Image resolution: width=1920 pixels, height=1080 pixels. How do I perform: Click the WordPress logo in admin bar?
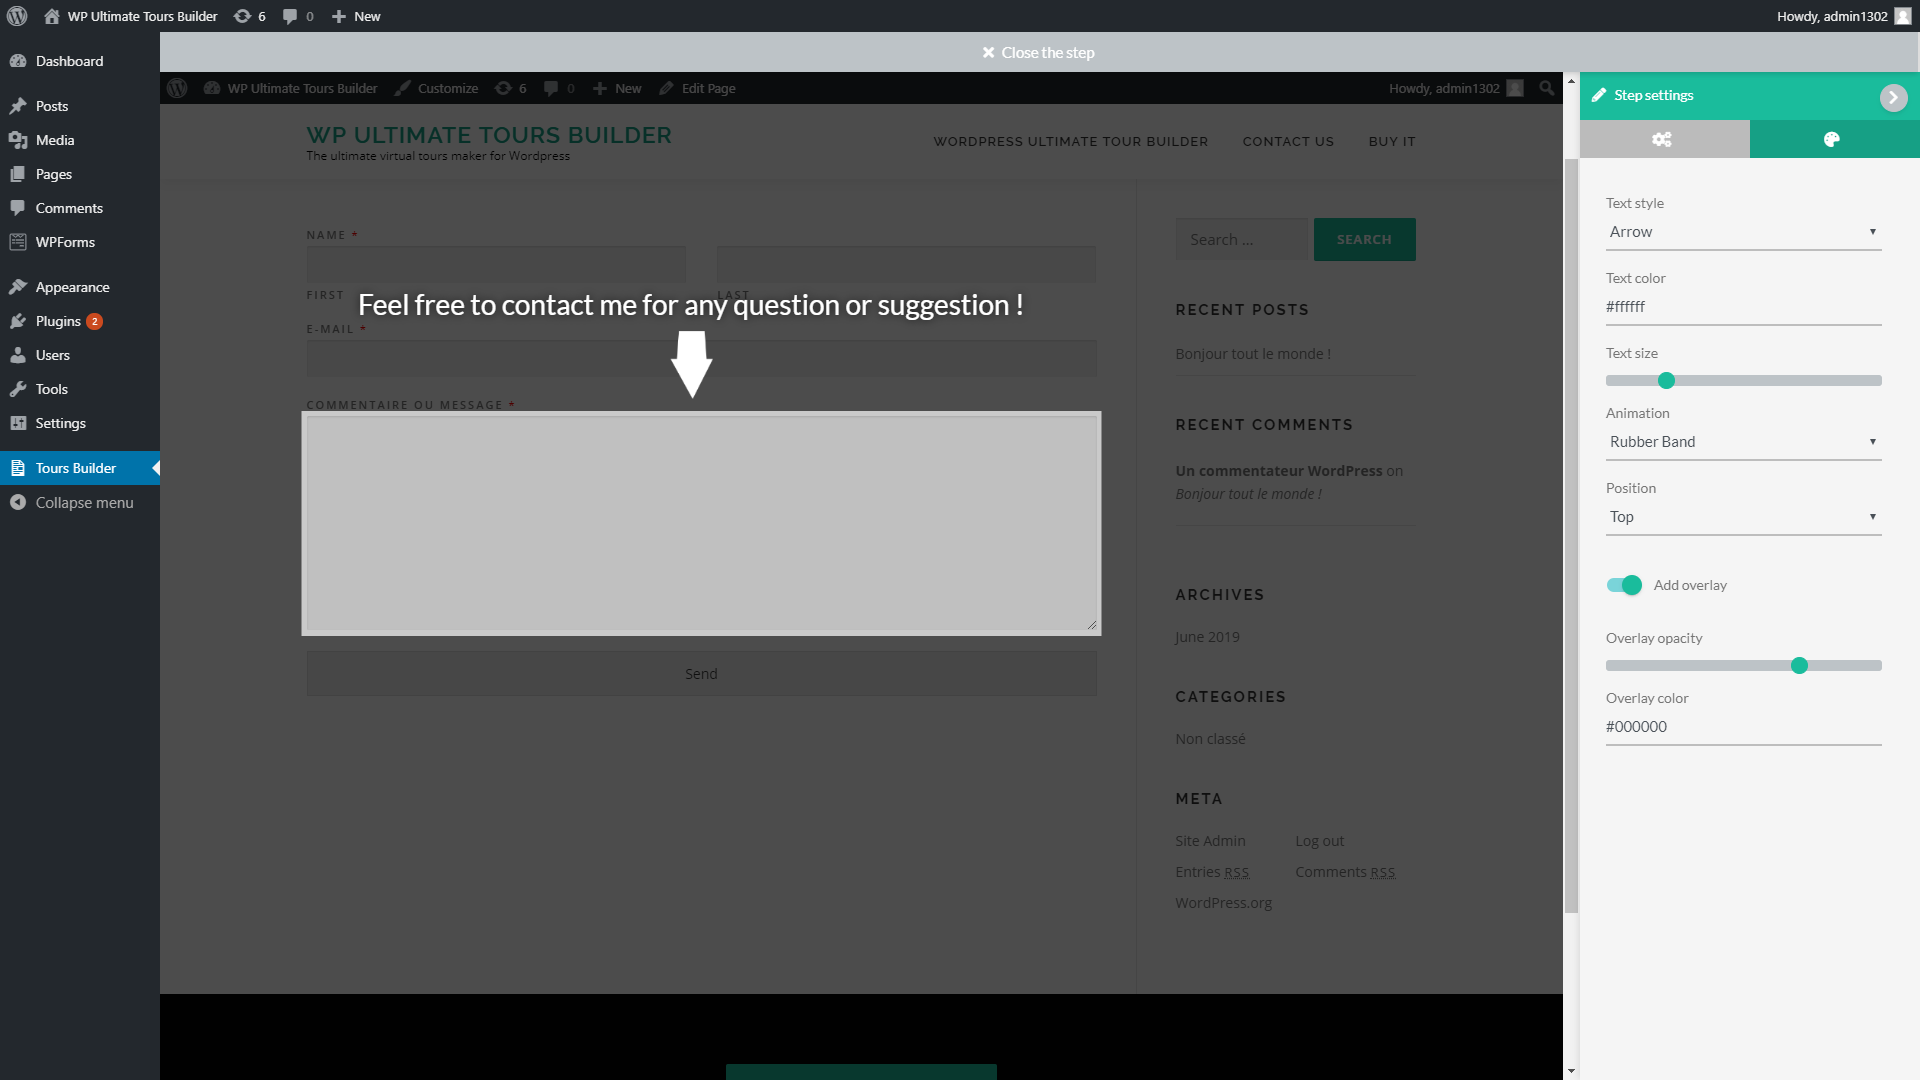17,16
